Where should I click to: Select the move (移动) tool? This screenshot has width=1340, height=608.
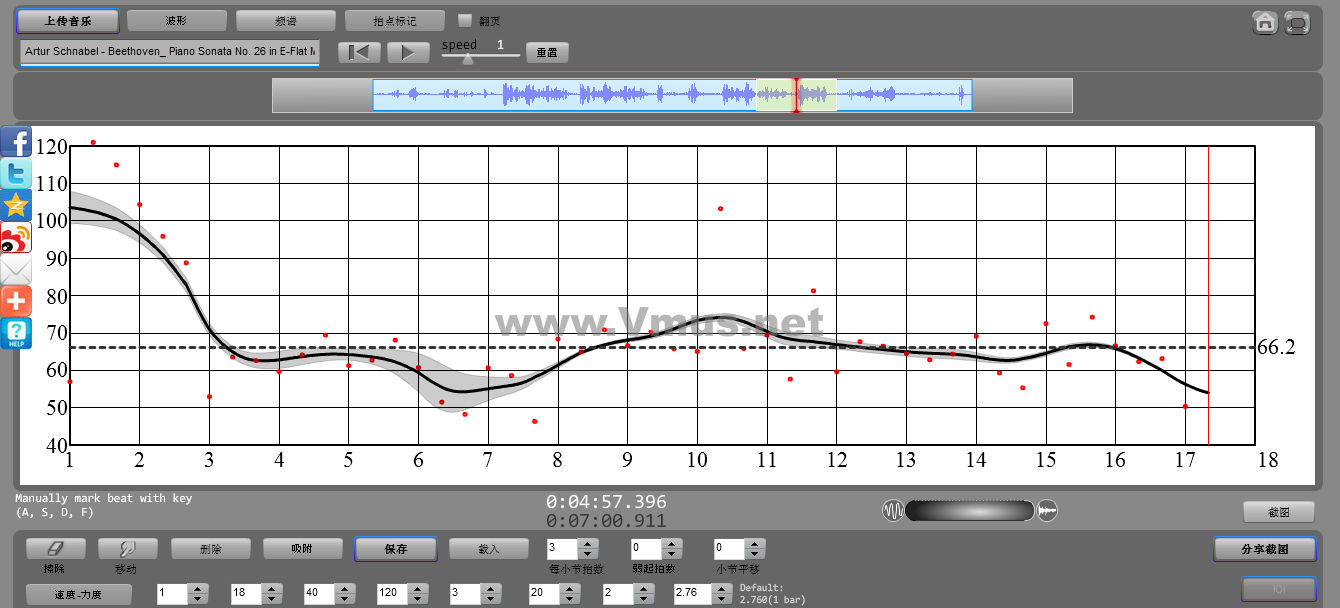click(127, 549)
